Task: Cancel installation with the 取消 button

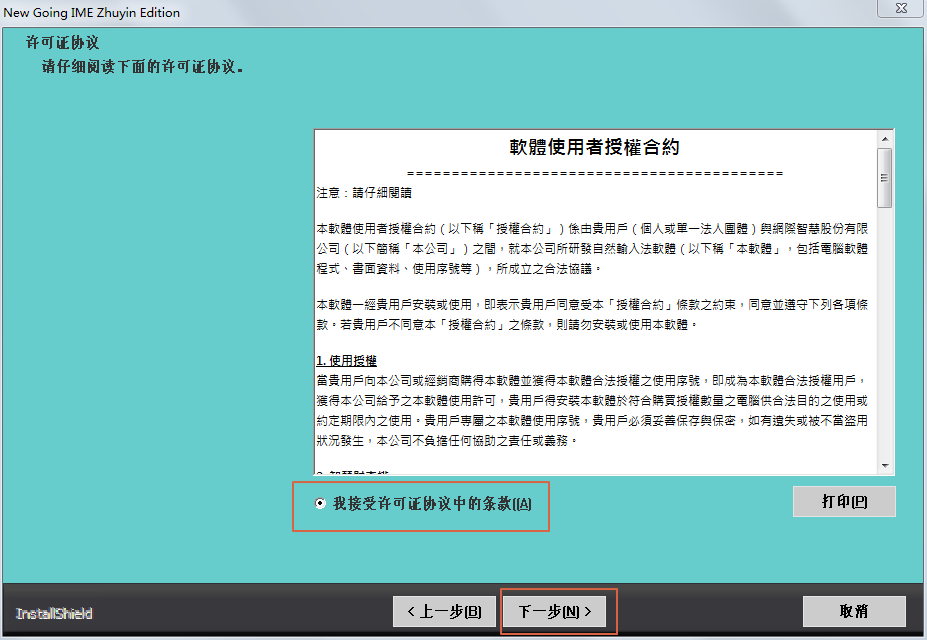Action: click(x=854, y=611)
